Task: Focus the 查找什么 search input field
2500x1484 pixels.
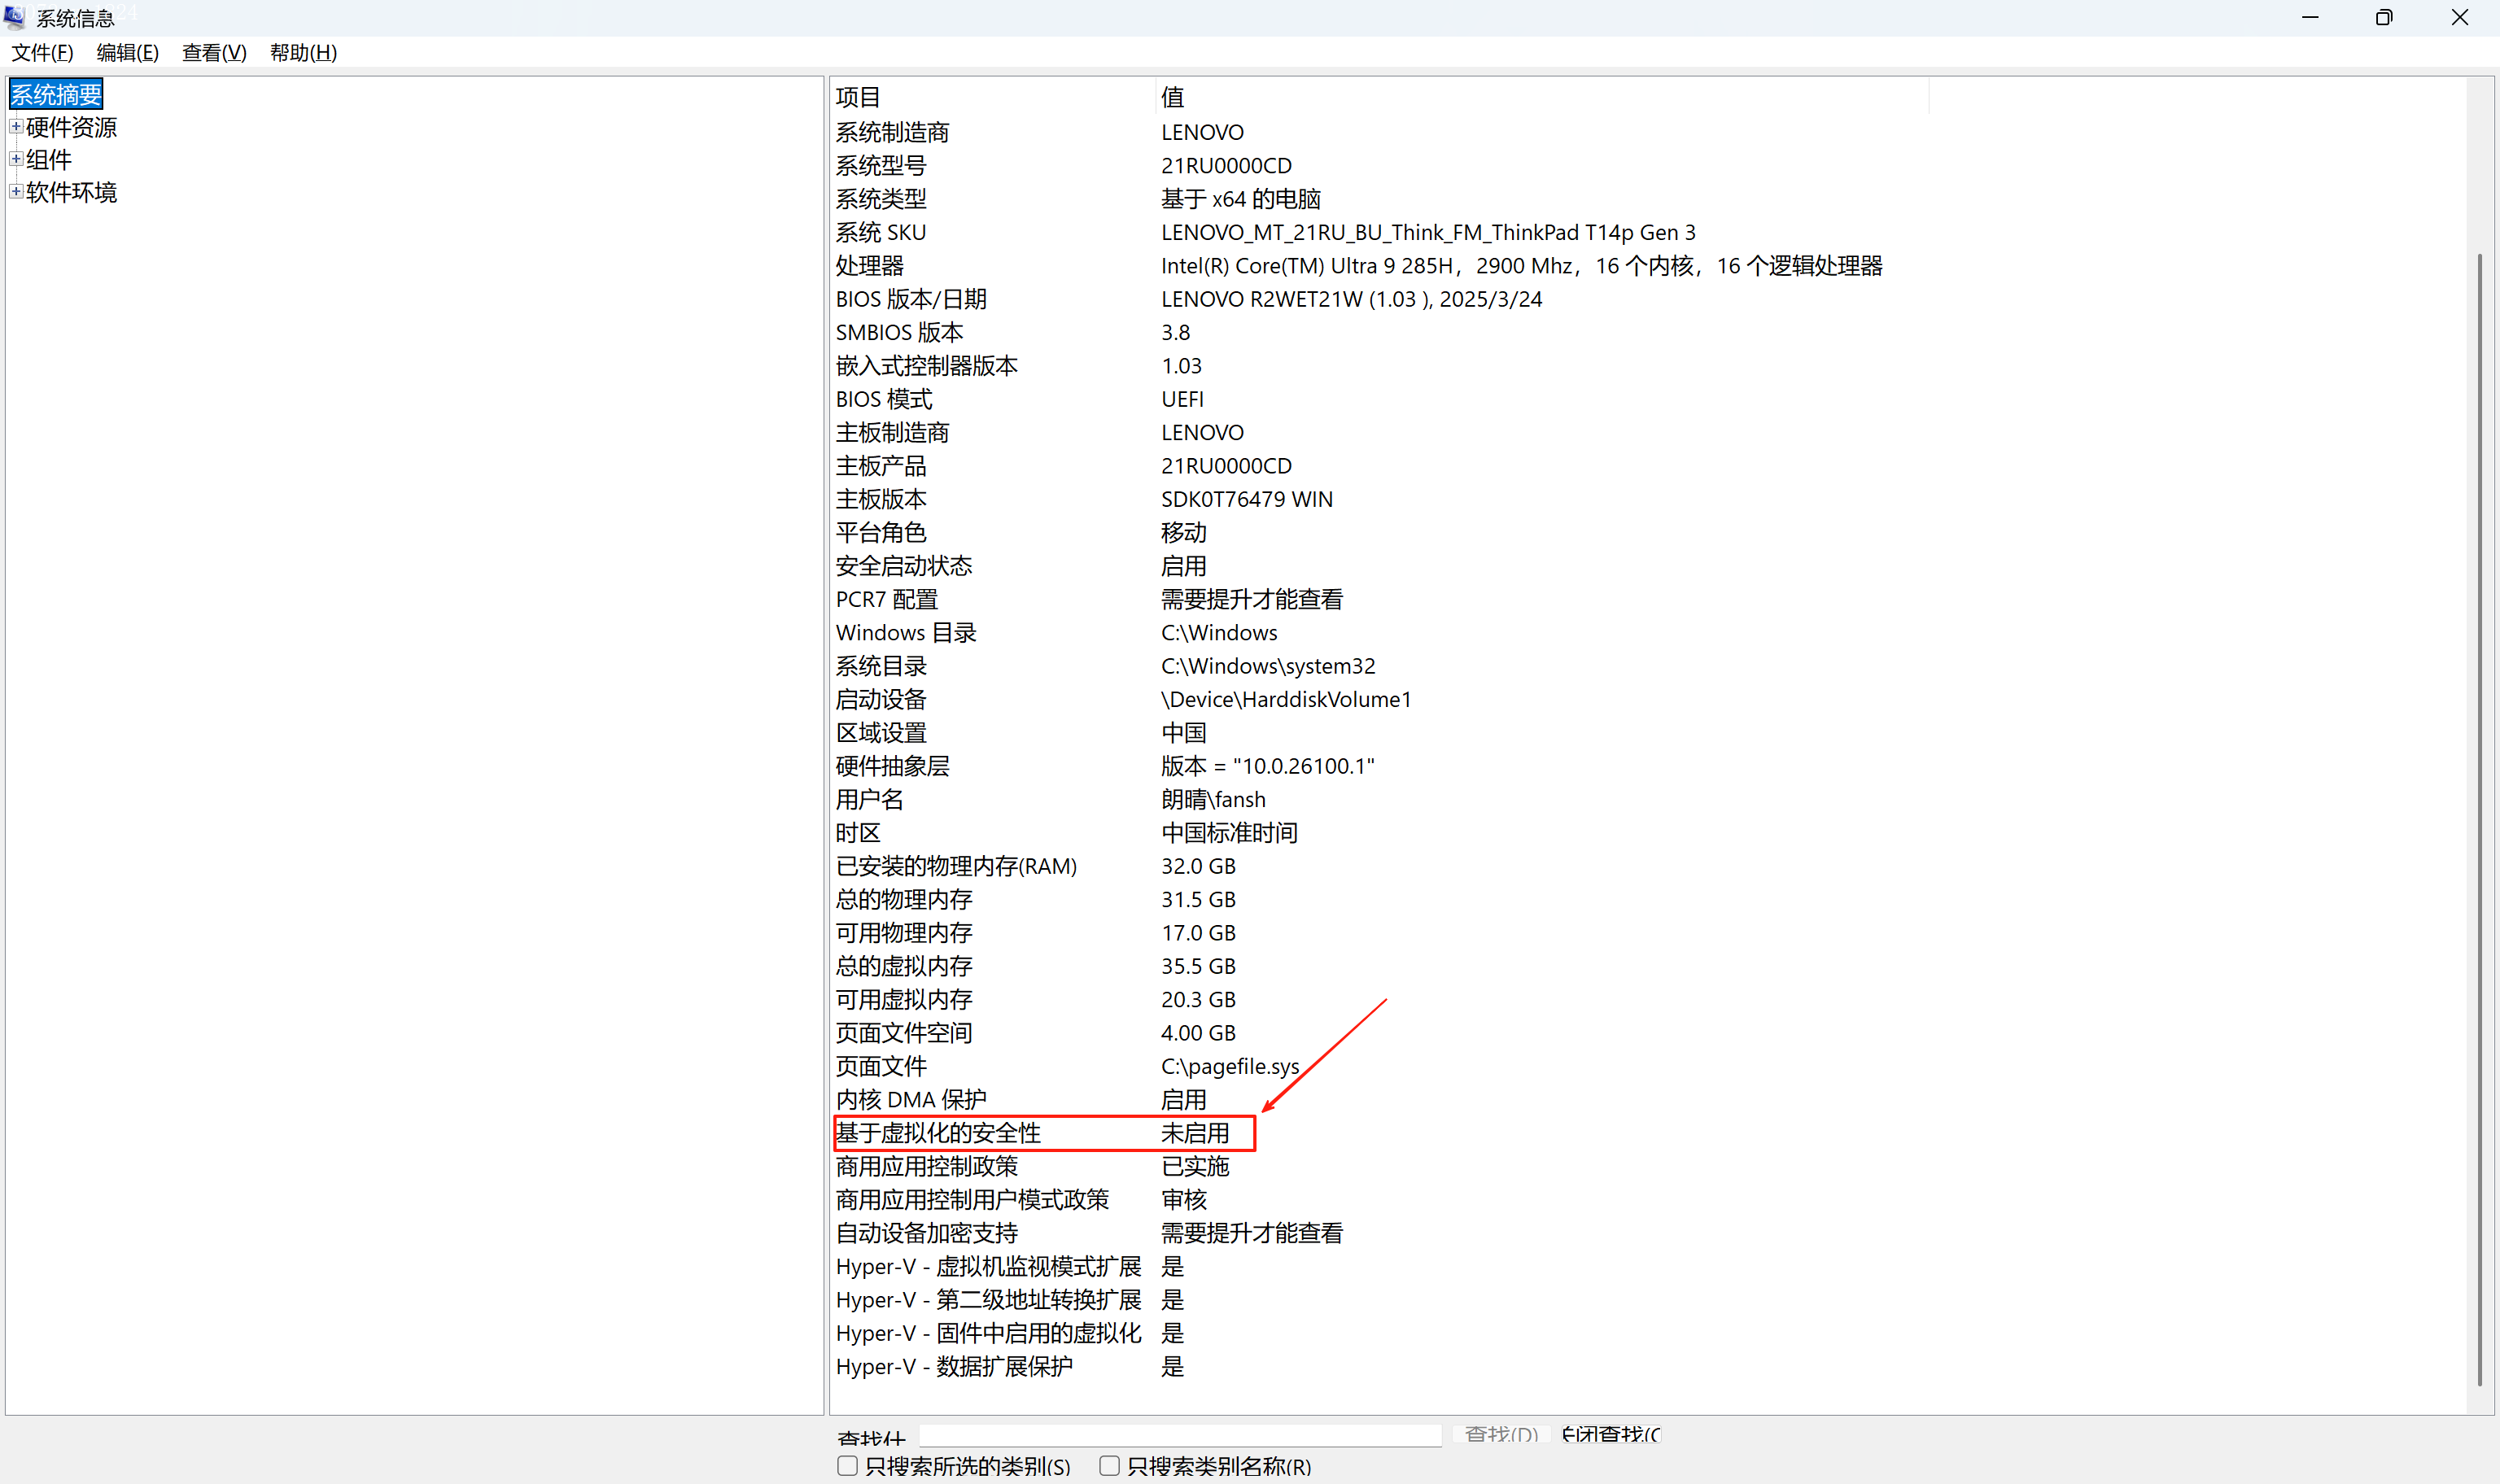Action: pyautogui.click(x=1180, y=1434)
